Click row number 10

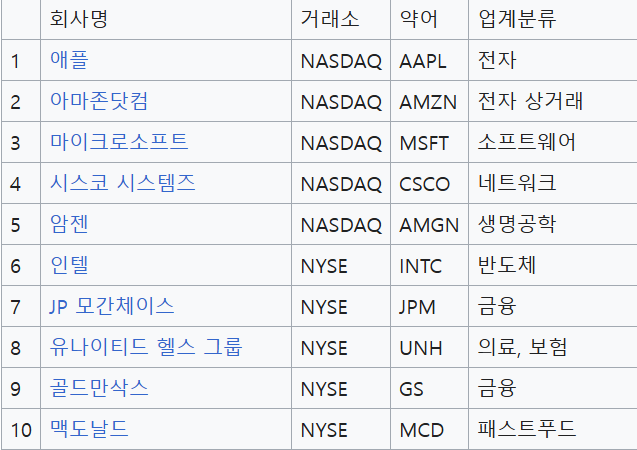(21, 431)
